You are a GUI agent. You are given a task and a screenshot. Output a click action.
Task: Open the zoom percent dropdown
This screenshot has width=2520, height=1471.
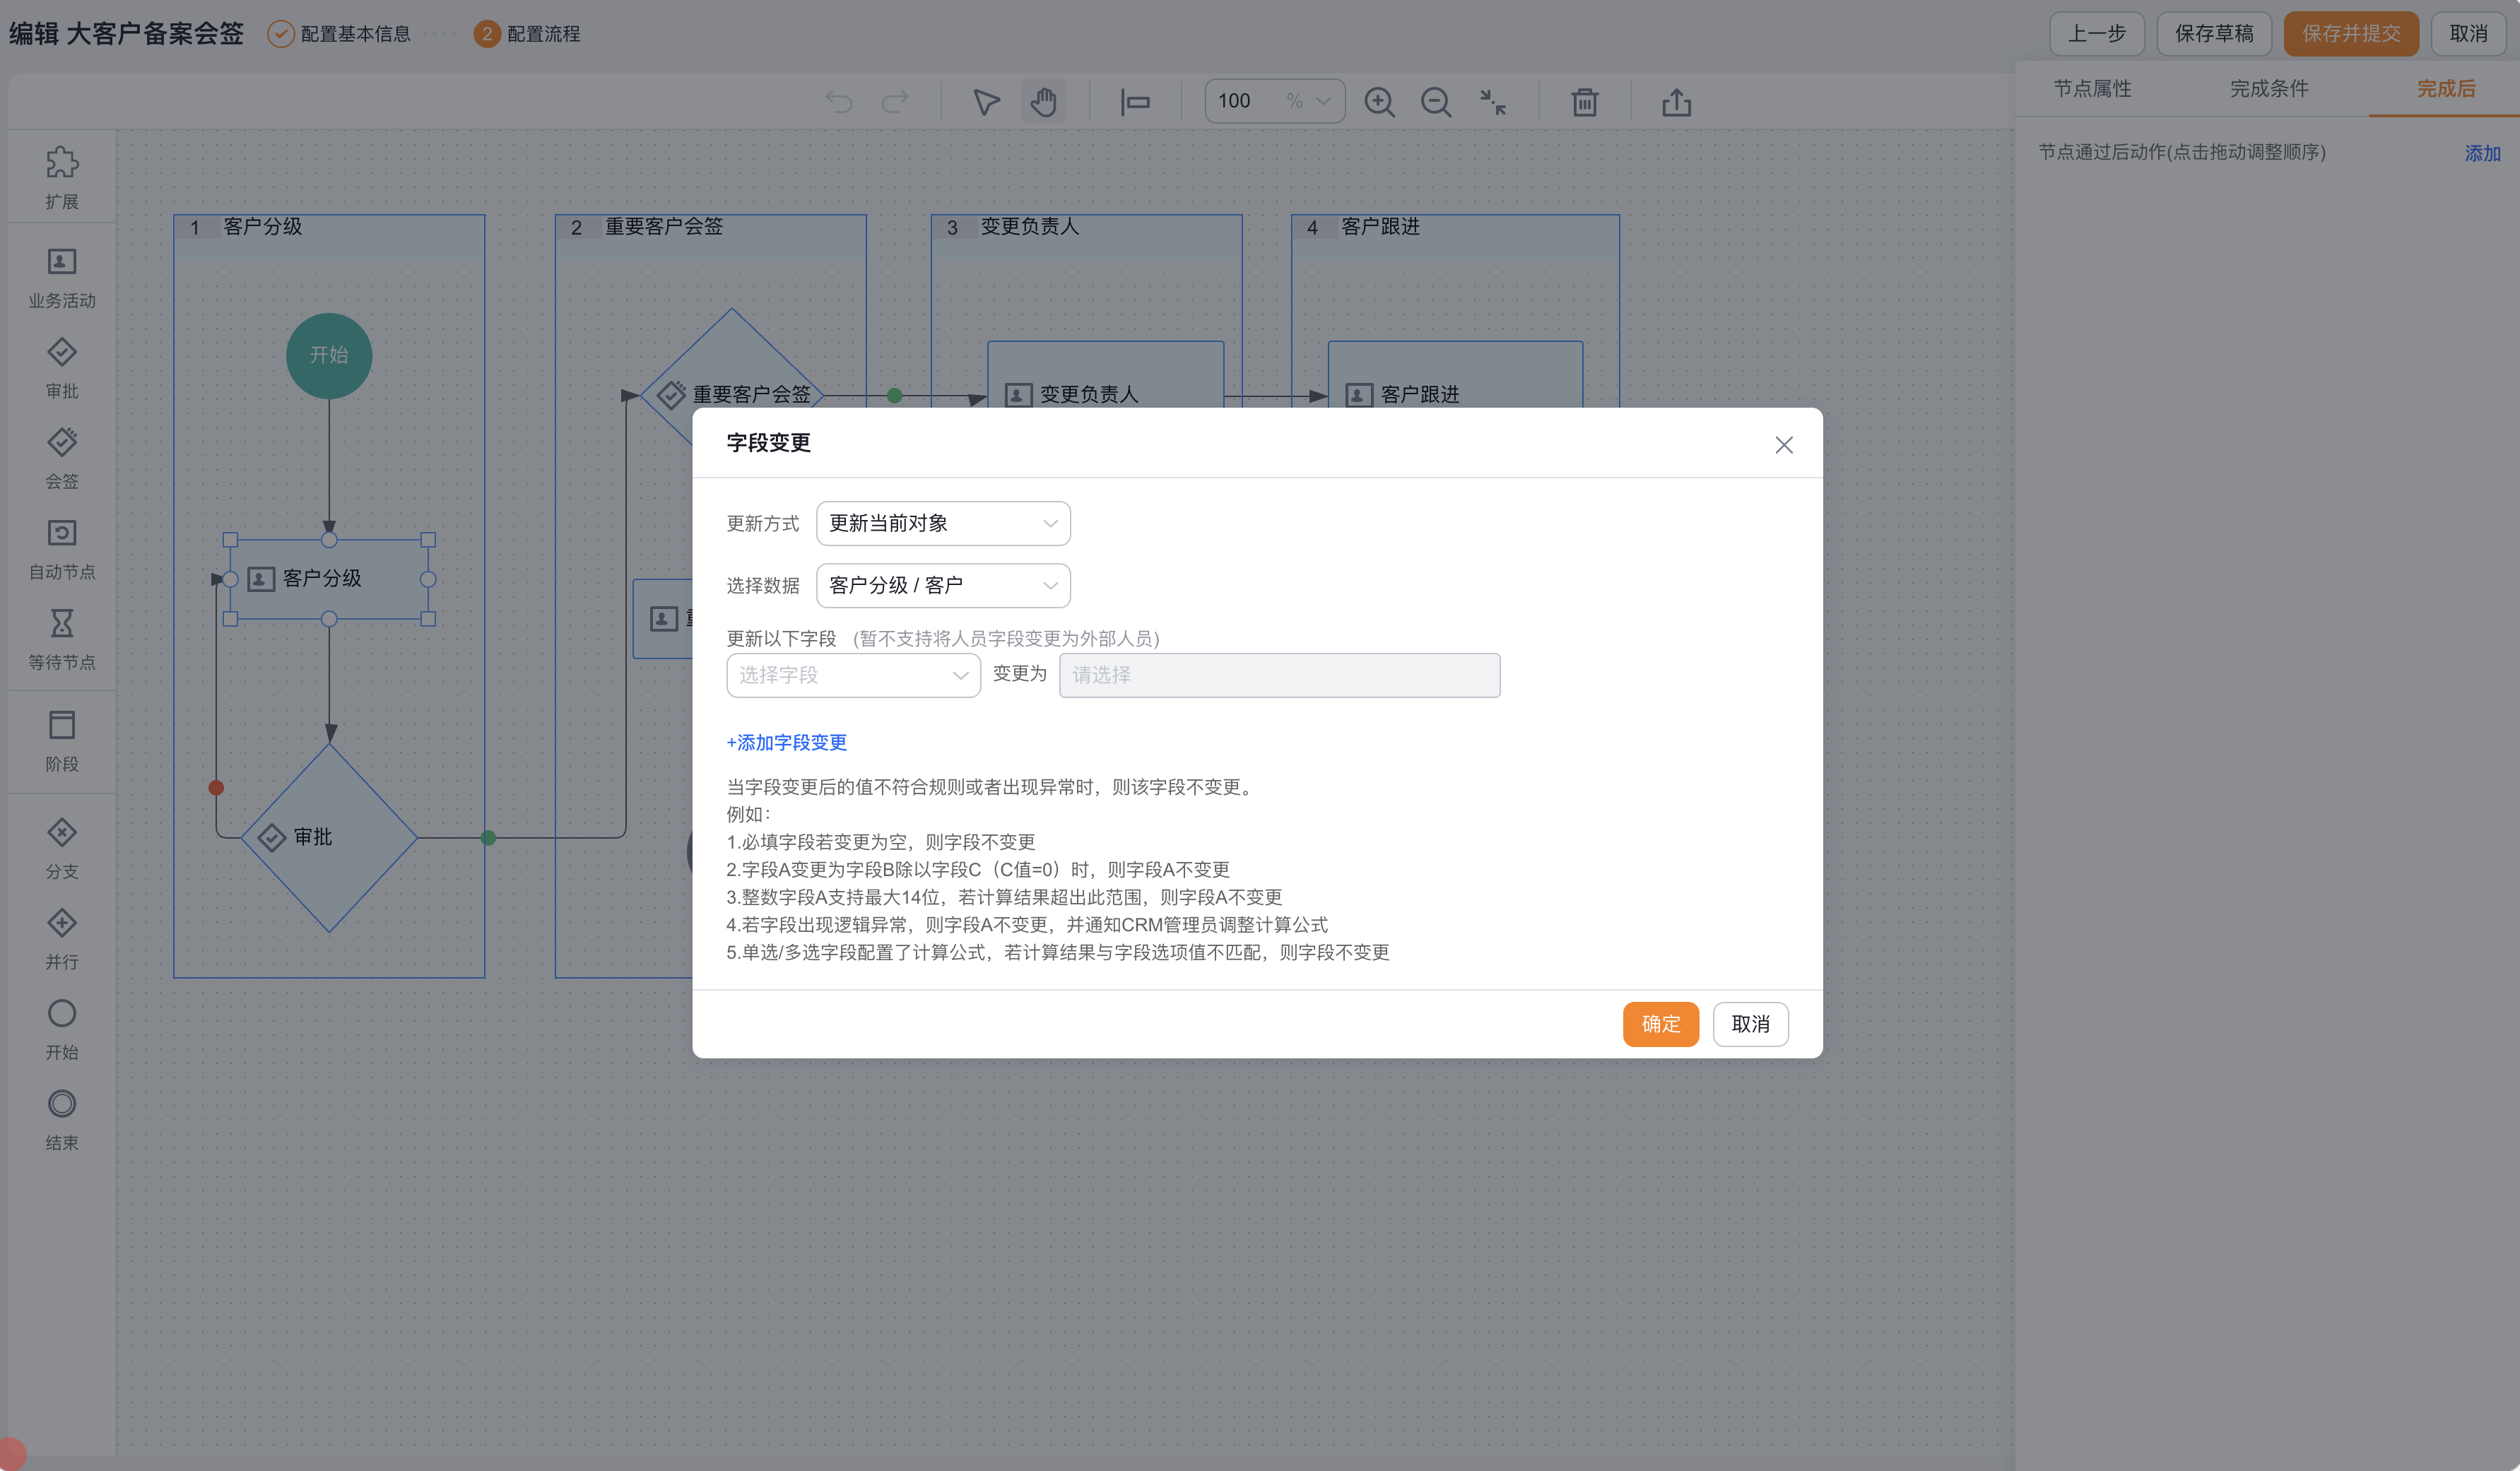pyautogui.click(x=1323, y=101)
